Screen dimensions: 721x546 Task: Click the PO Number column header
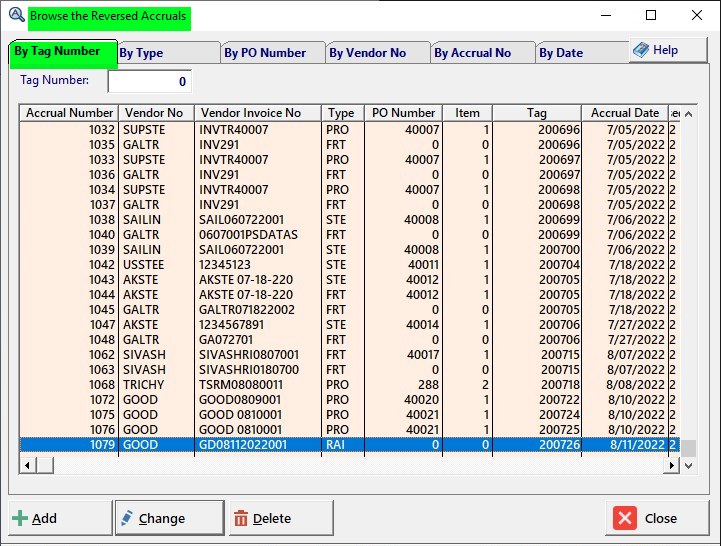(403, 113)
